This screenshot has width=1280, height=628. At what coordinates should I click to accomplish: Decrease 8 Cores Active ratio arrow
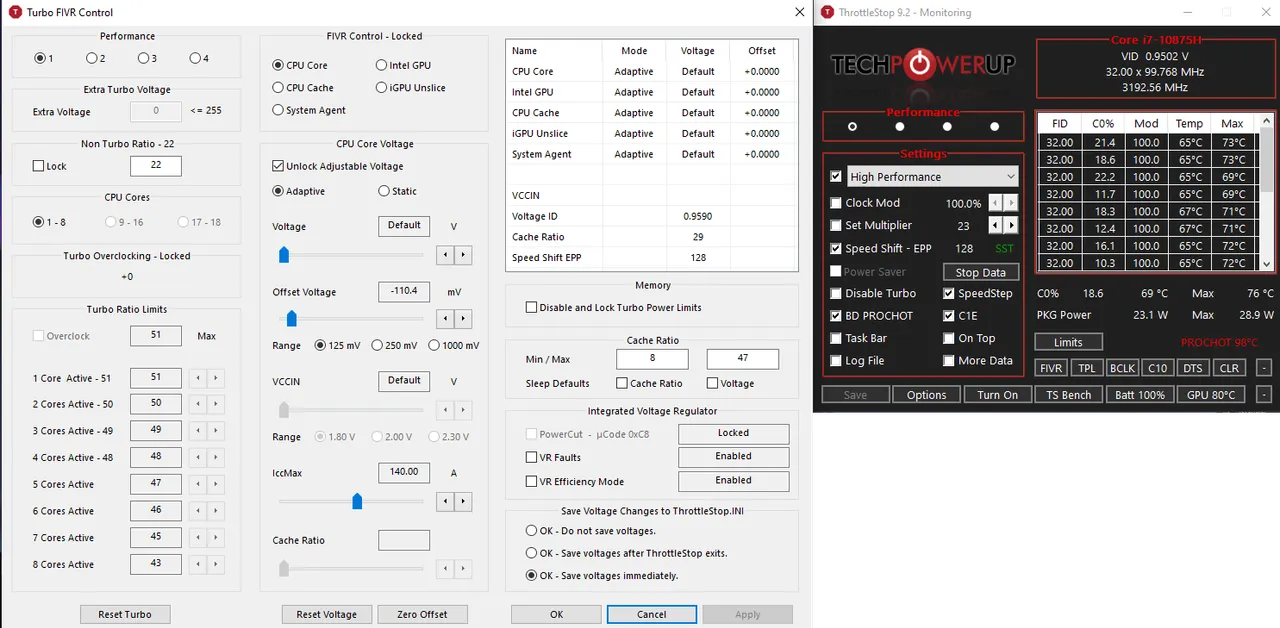(x=198, y=564)
